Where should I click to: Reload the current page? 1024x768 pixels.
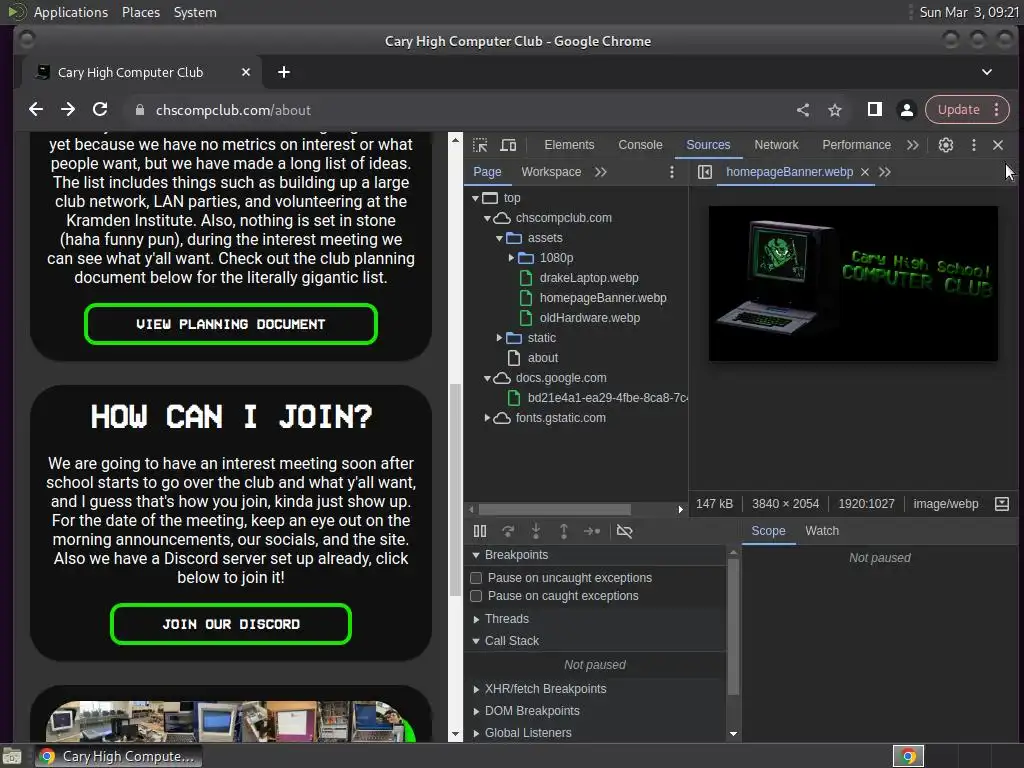coord(100,110)
